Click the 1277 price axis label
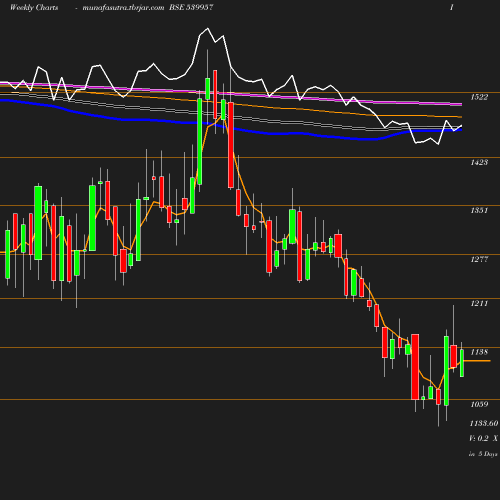 pyautogui.click(x=479, y=259)
